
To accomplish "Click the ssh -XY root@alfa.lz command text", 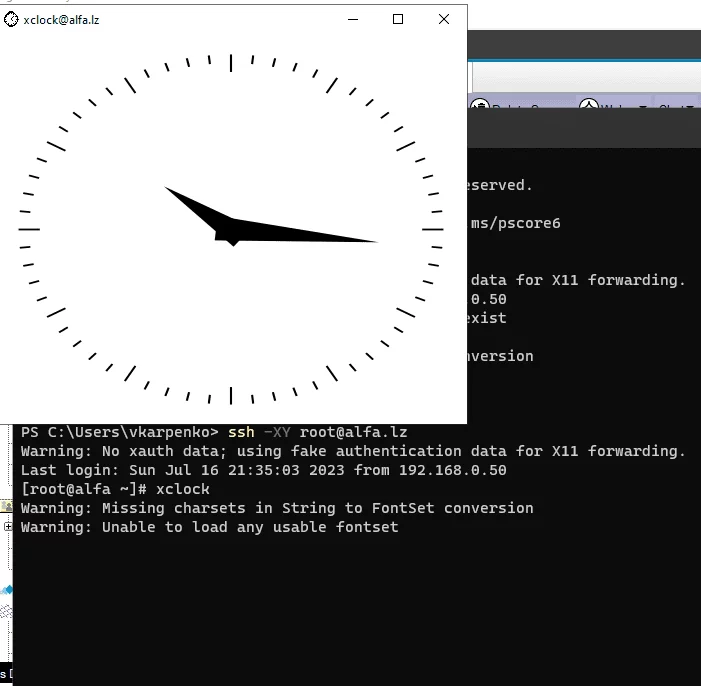I will 317,432.
